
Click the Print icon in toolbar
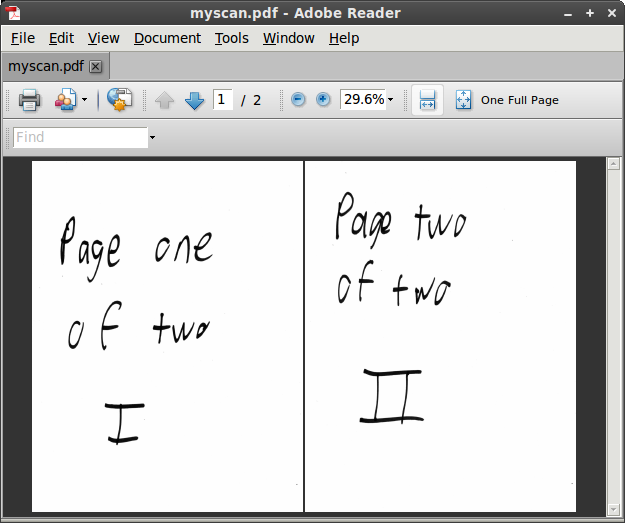[x=29, y=100]
